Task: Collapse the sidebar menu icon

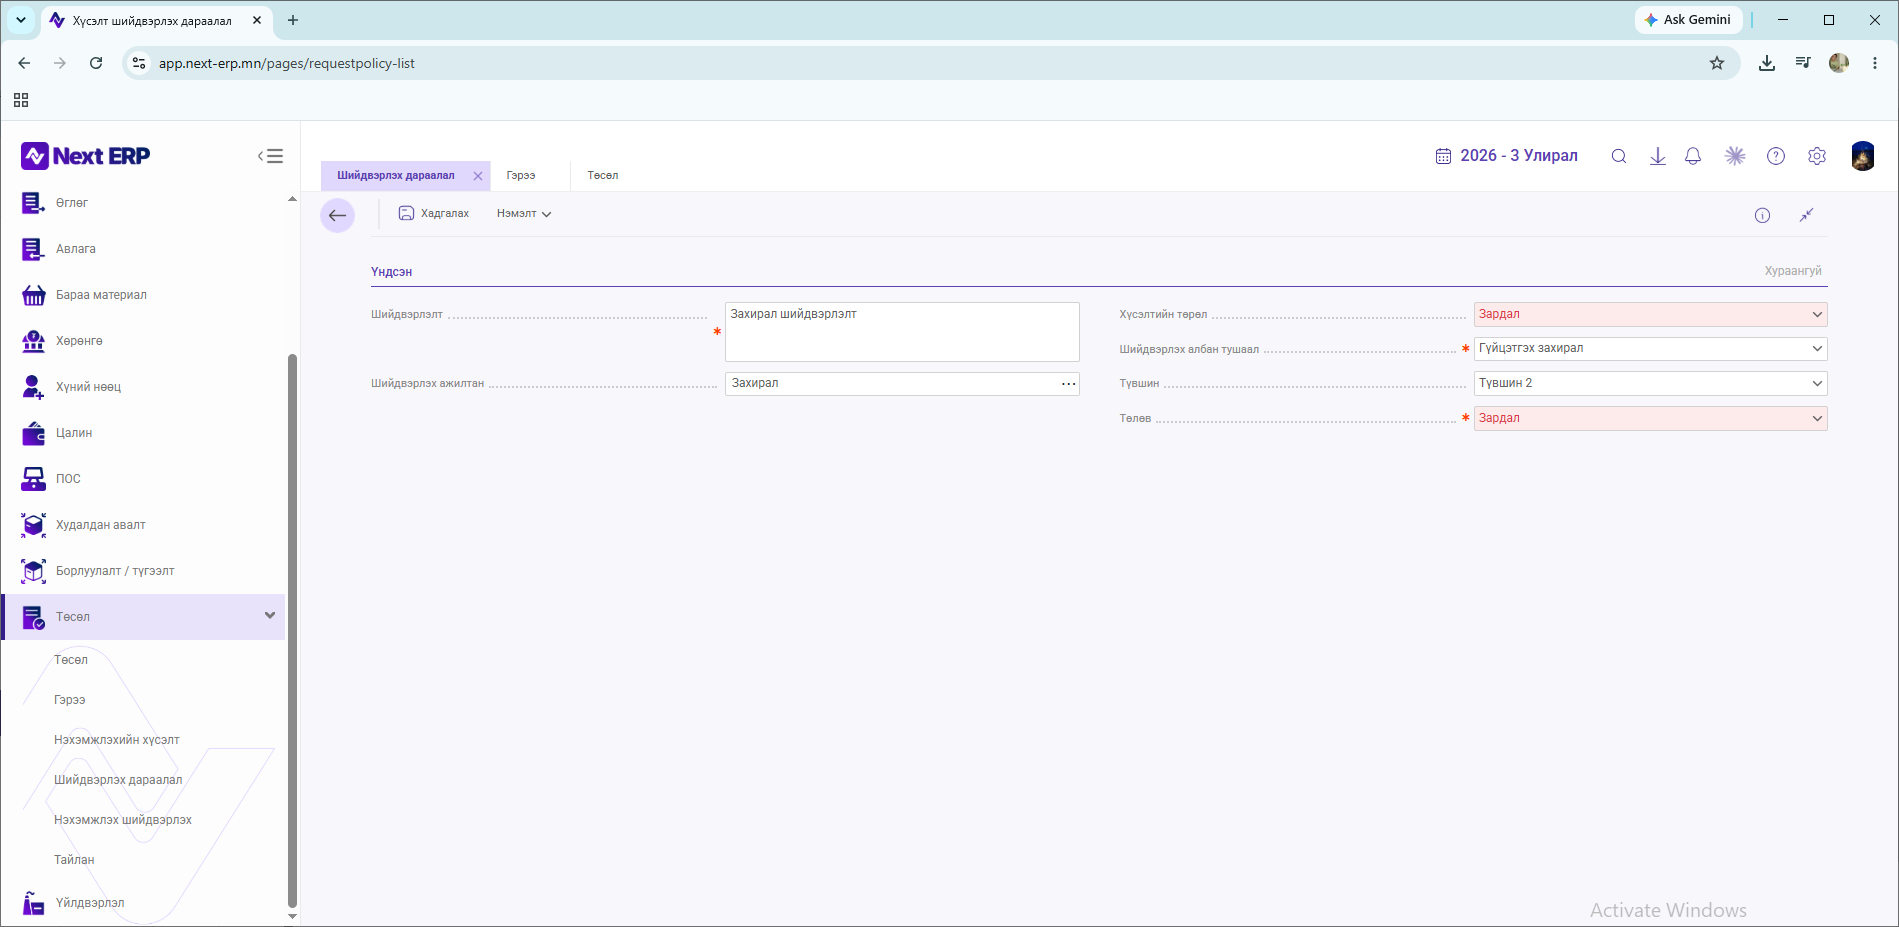Action: click(x=270, y=156)
